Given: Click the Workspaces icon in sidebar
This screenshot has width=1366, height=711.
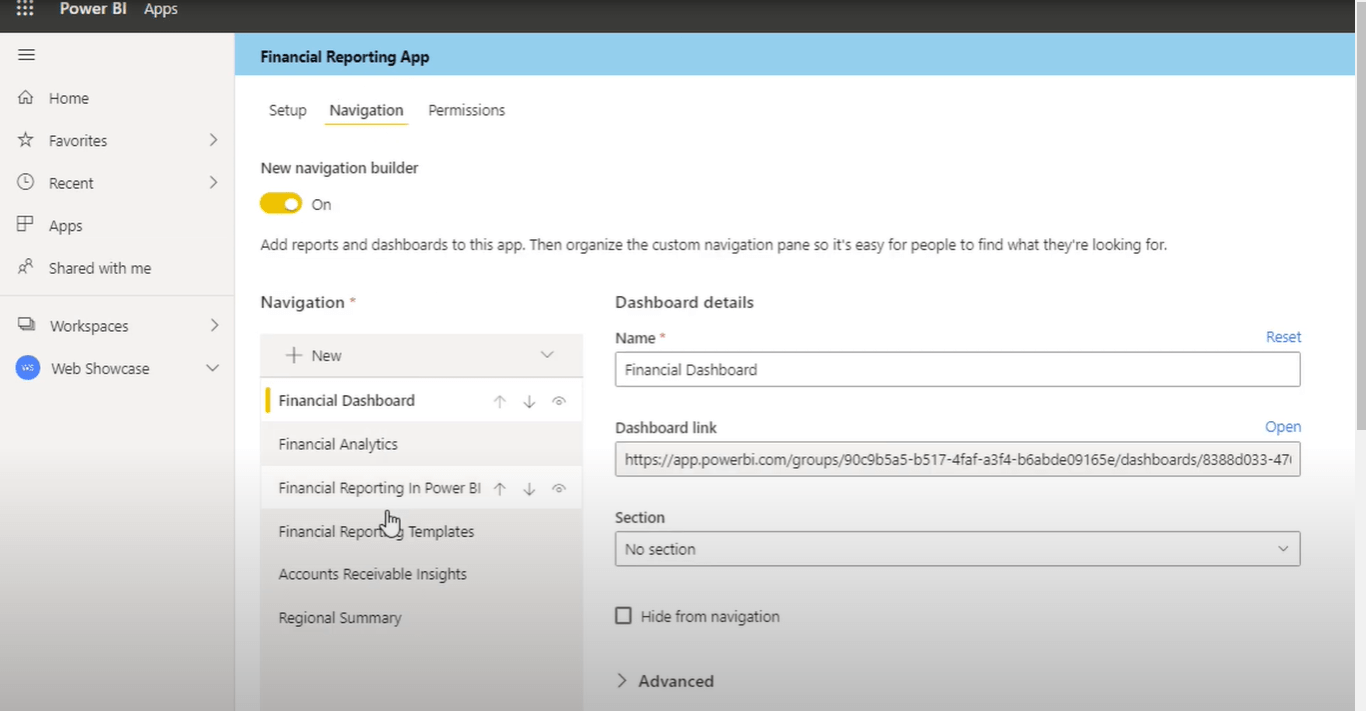Looking at the screenshot, I should 26,325.
